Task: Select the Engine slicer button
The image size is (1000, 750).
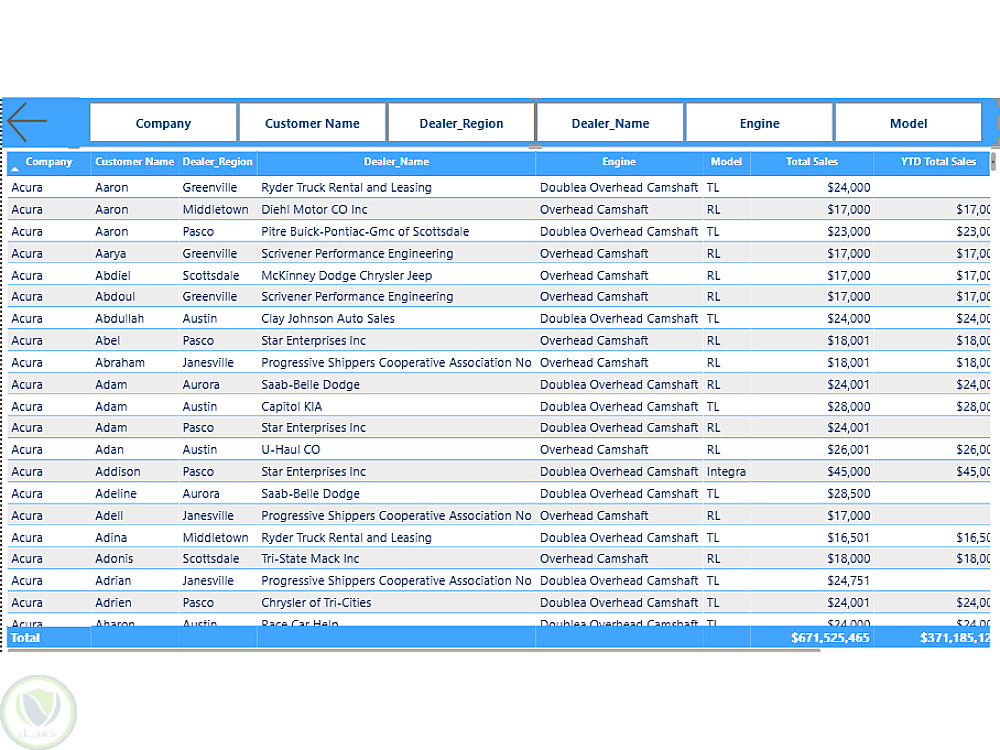Action: [760, 122]
